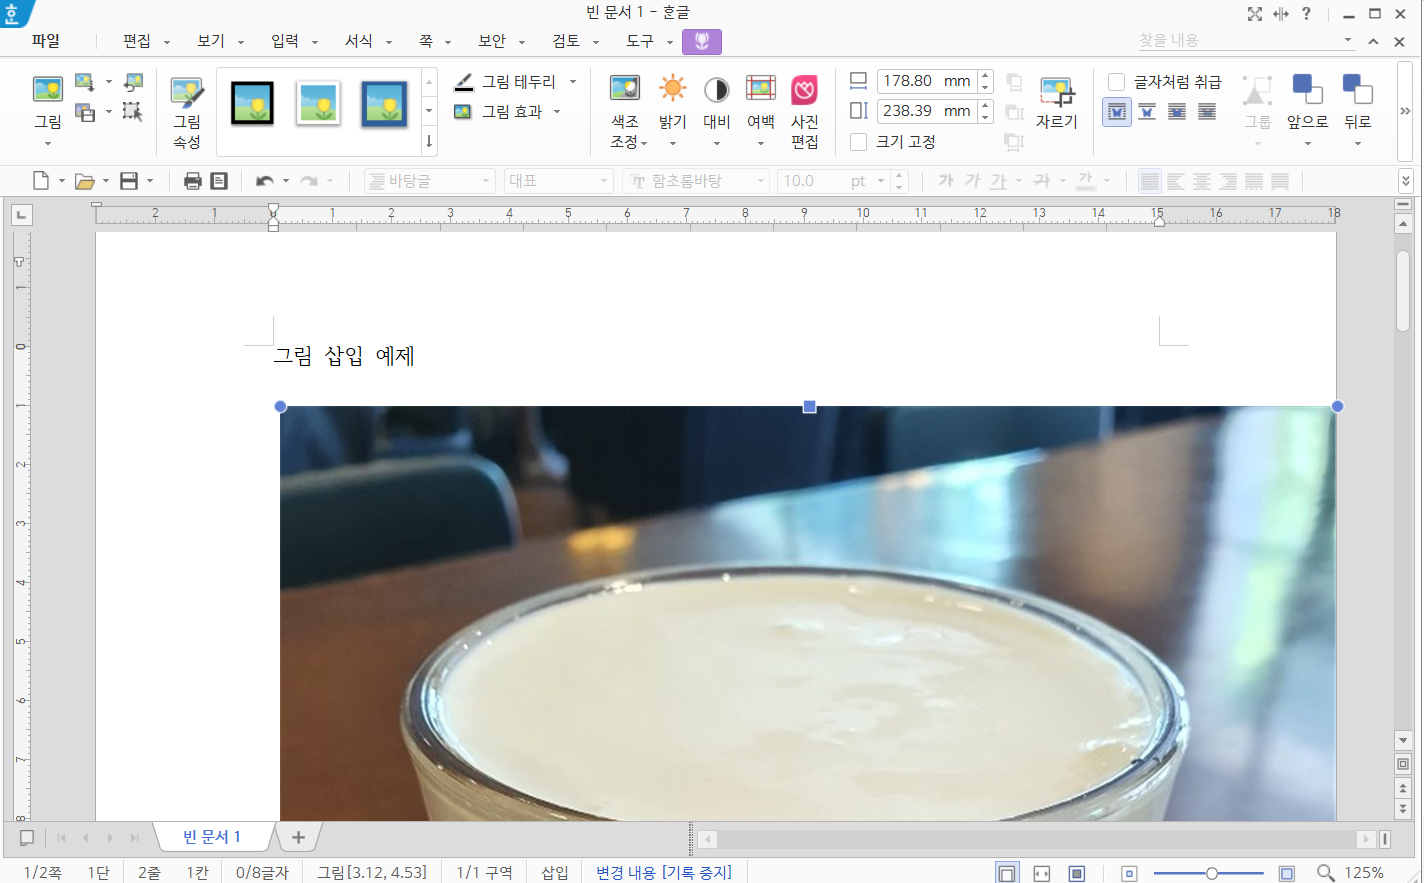Open 그림 속성 picture properties

pos(187,93)
